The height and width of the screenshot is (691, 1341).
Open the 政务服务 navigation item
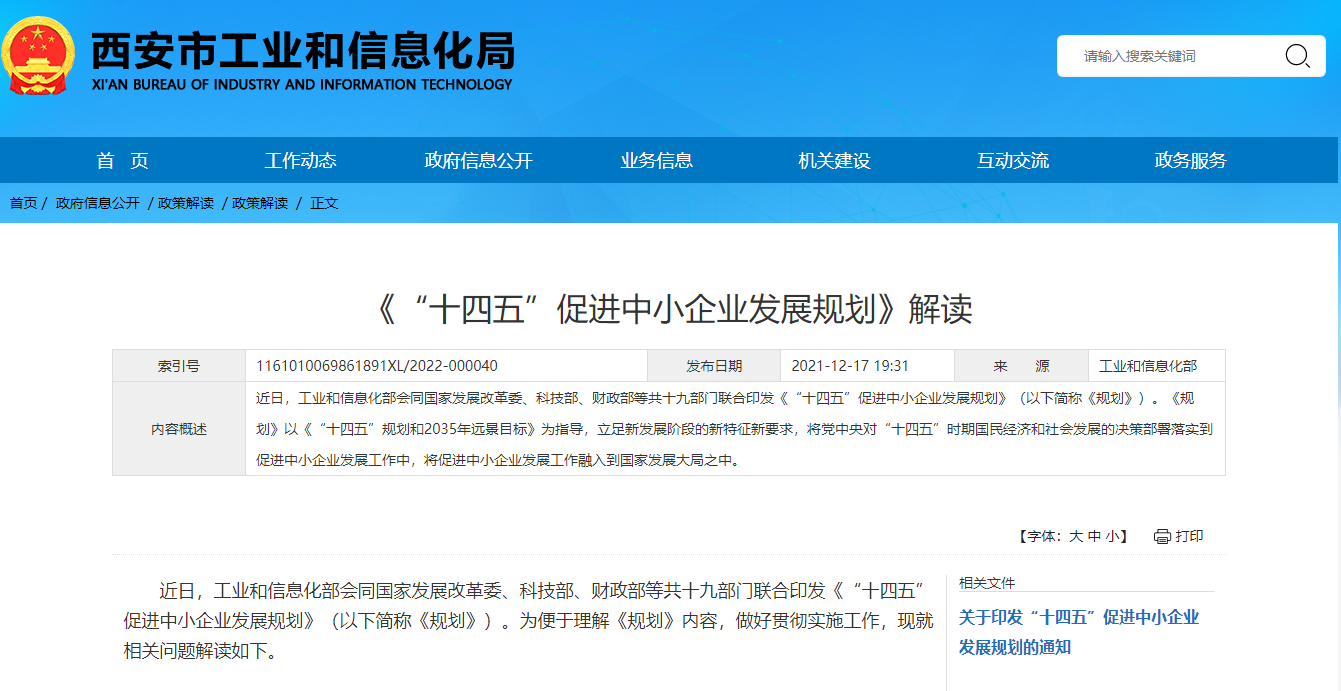coord(1190,161)
